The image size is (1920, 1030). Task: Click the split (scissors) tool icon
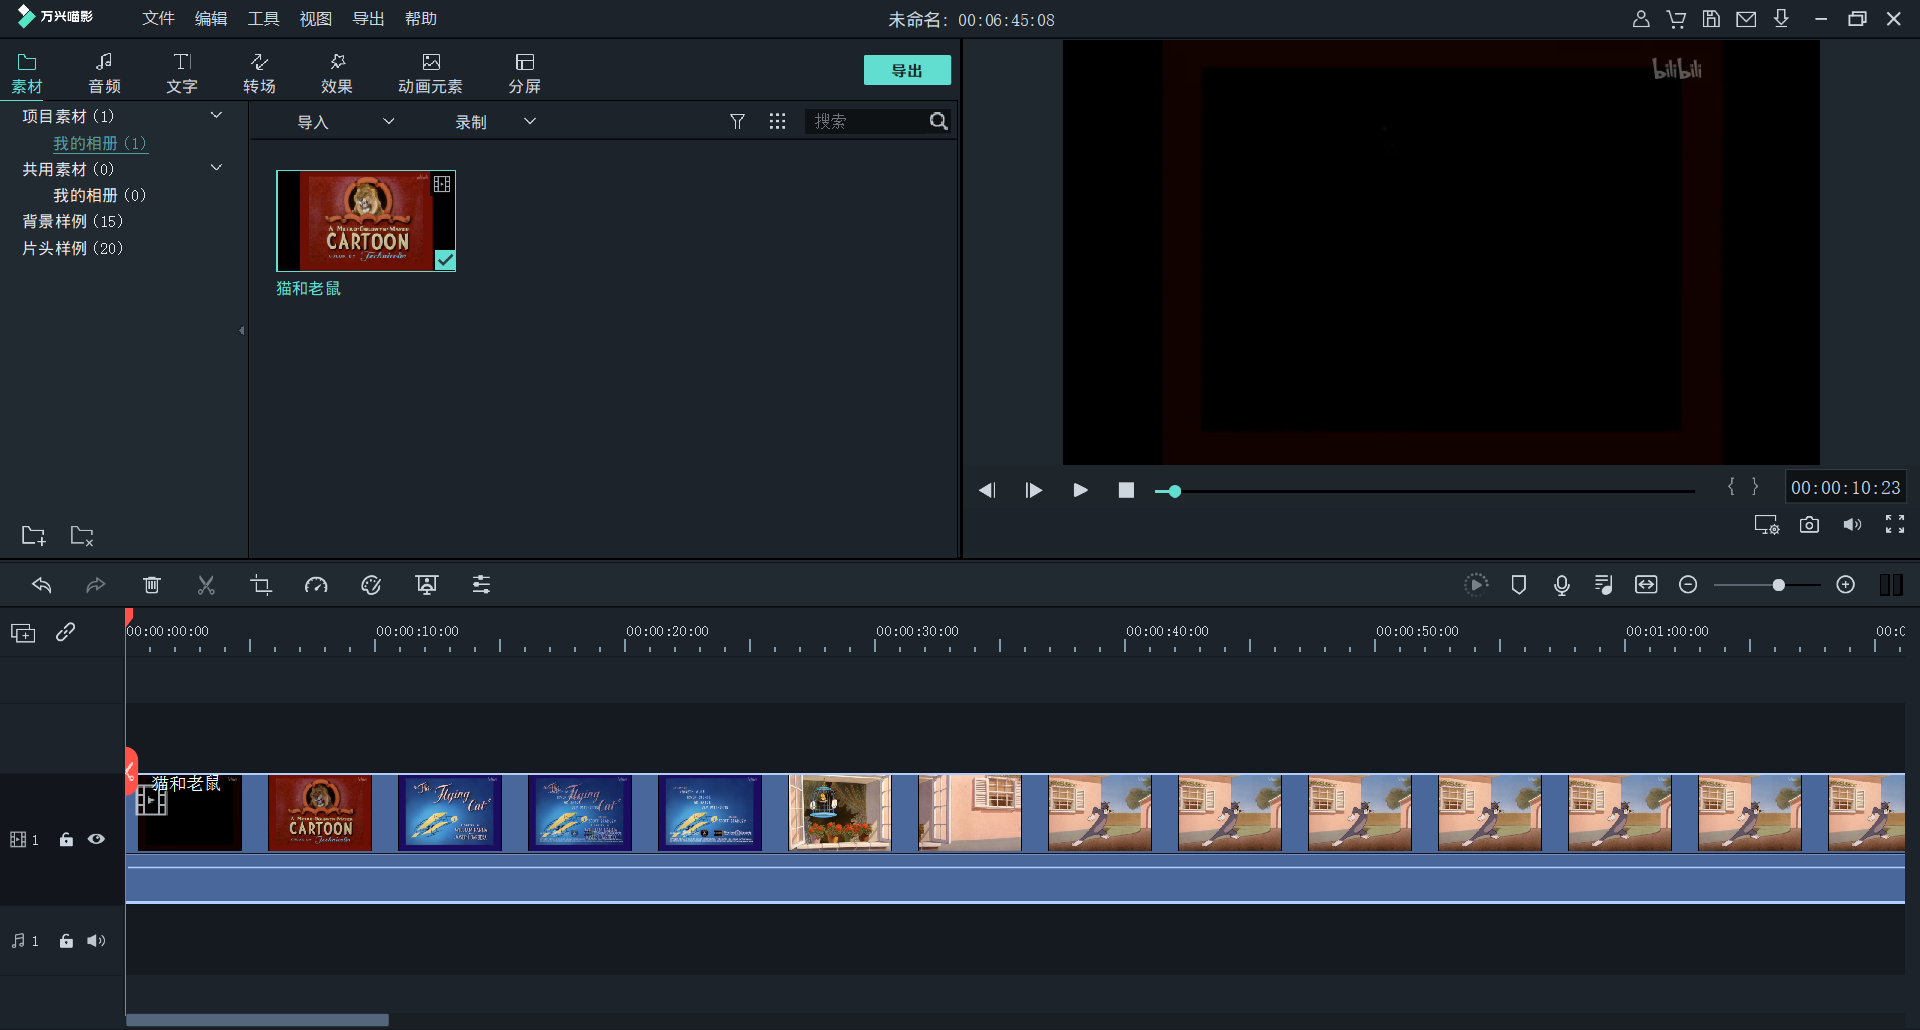[x=206, y=585]
